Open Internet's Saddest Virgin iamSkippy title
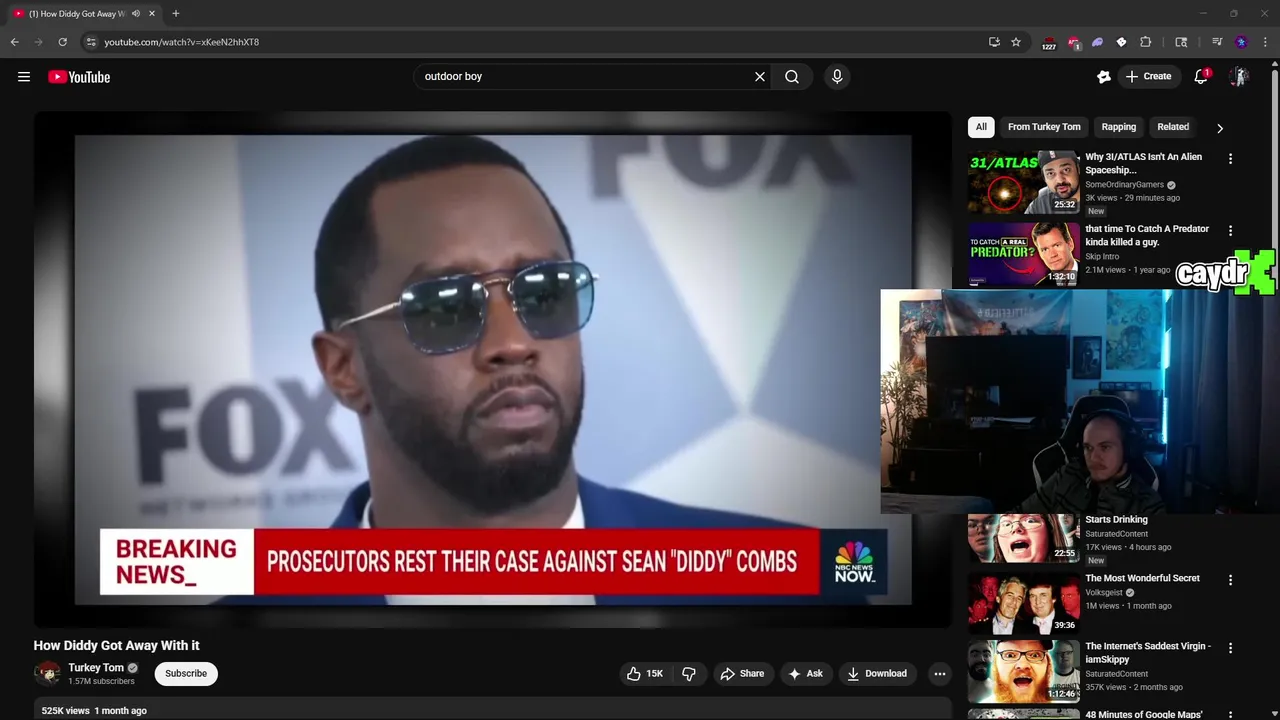 coord(1148,653)
